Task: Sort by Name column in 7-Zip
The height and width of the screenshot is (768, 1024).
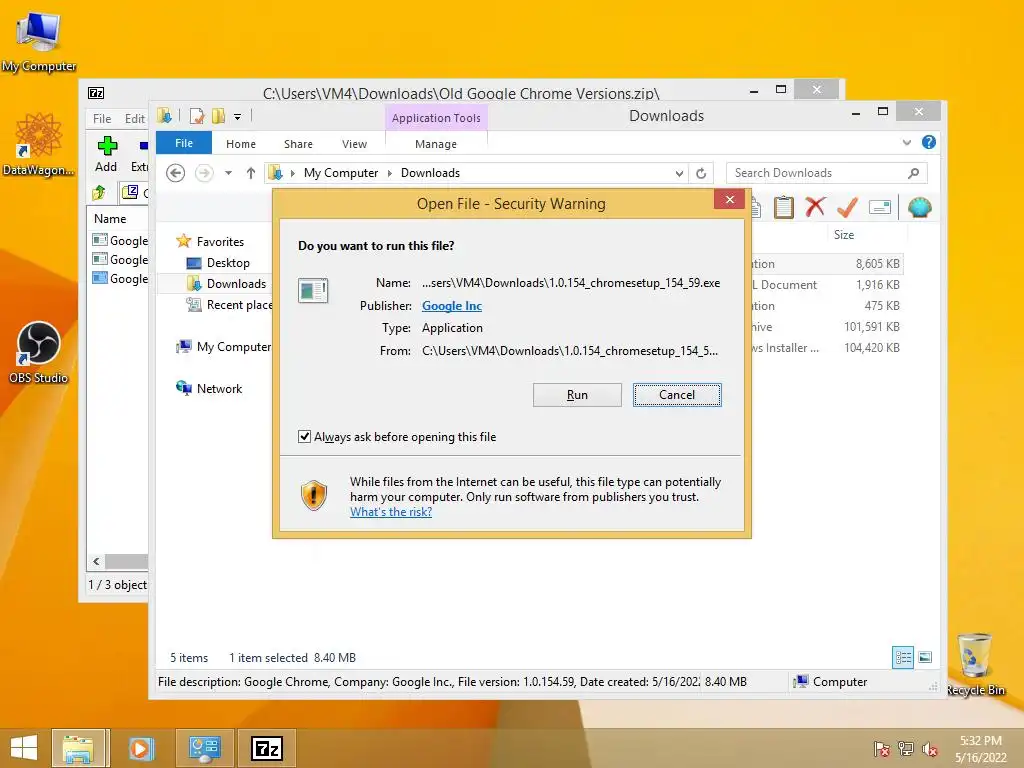Action: pos(110,219)
